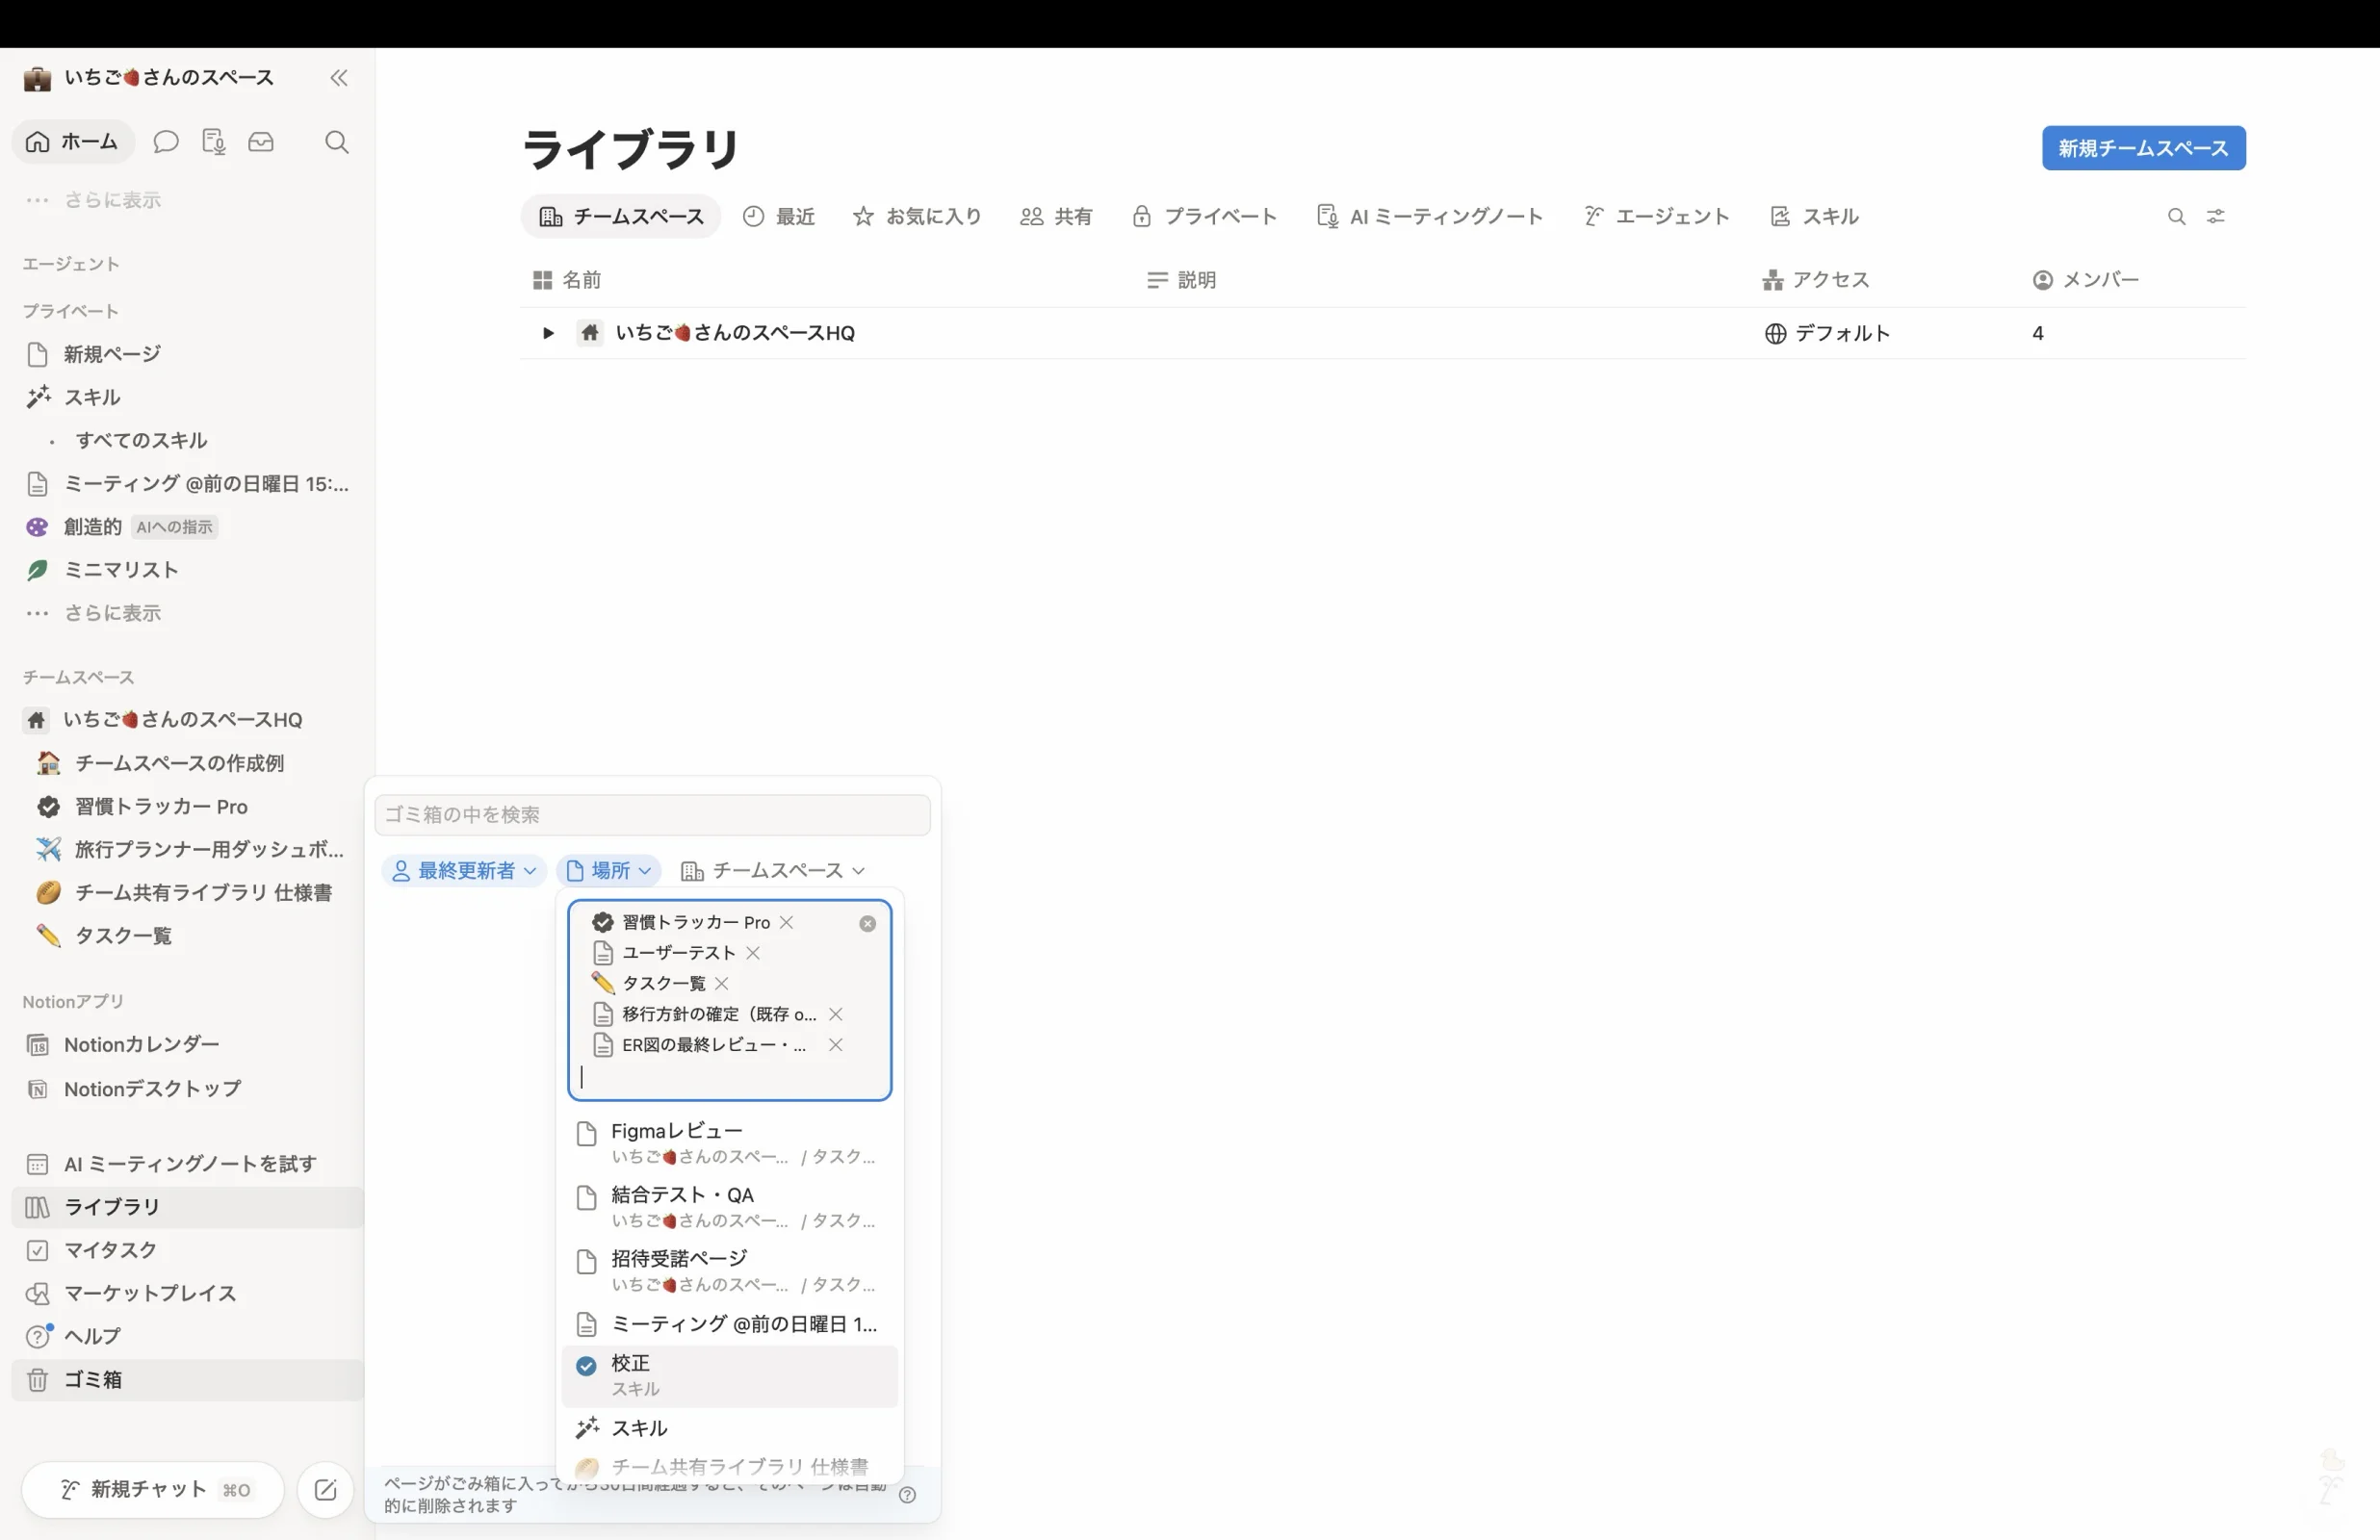
Task: Open 創造的 AI instruction page
Action: pos(188,527)
